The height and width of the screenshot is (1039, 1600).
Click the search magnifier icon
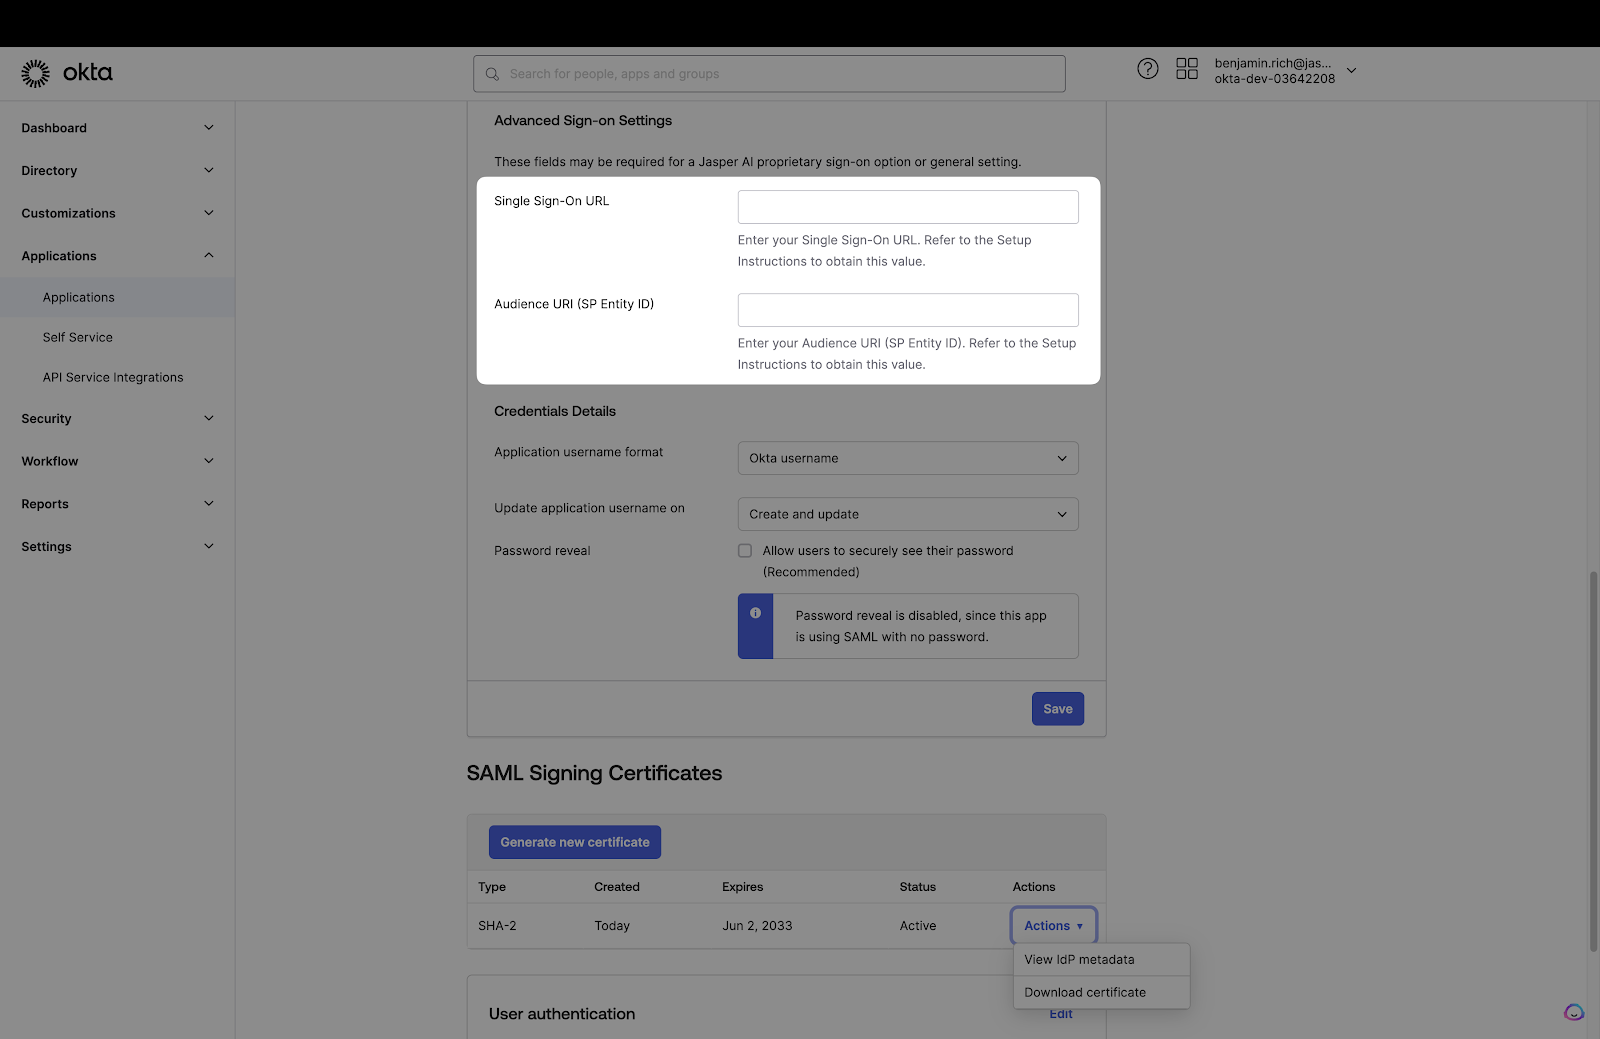point(492,74)
